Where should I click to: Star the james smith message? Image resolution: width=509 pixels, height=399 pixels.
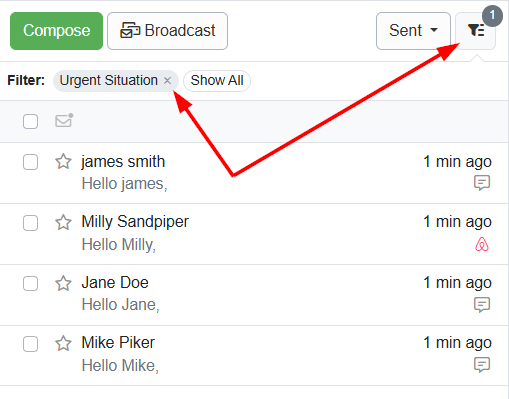63,162
